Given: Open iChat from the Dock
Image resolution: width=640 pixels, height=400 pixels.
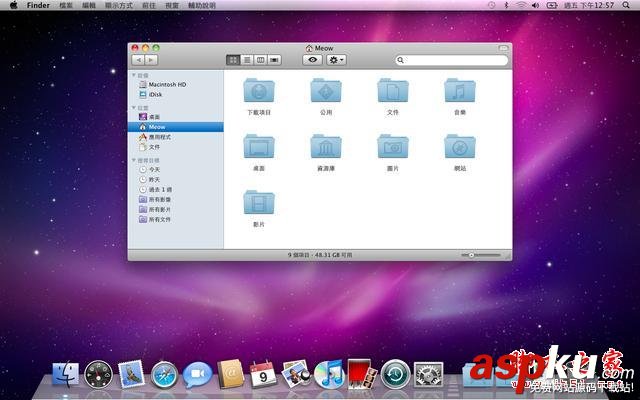Looking at the screenshot, I should coord(198,375).
